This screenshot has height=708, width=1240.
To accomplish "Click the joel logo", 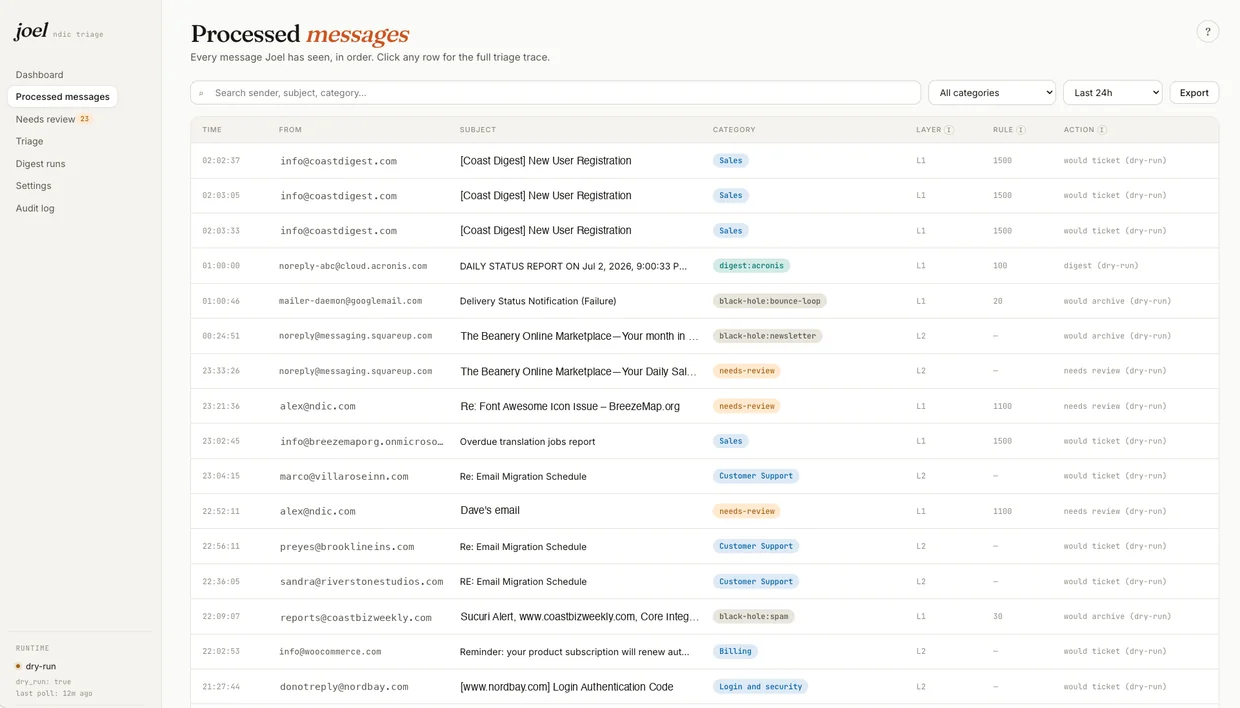I will tap(31, 31).
